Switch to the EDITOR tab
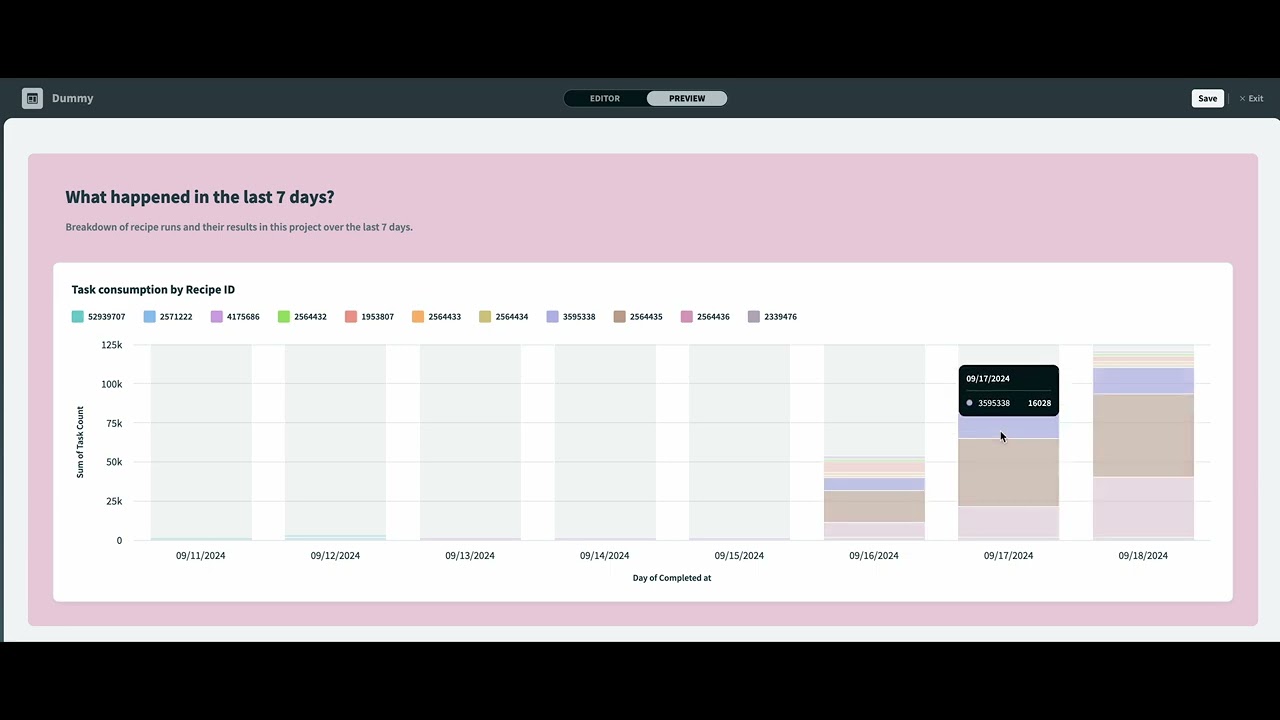 pos(605,98)
